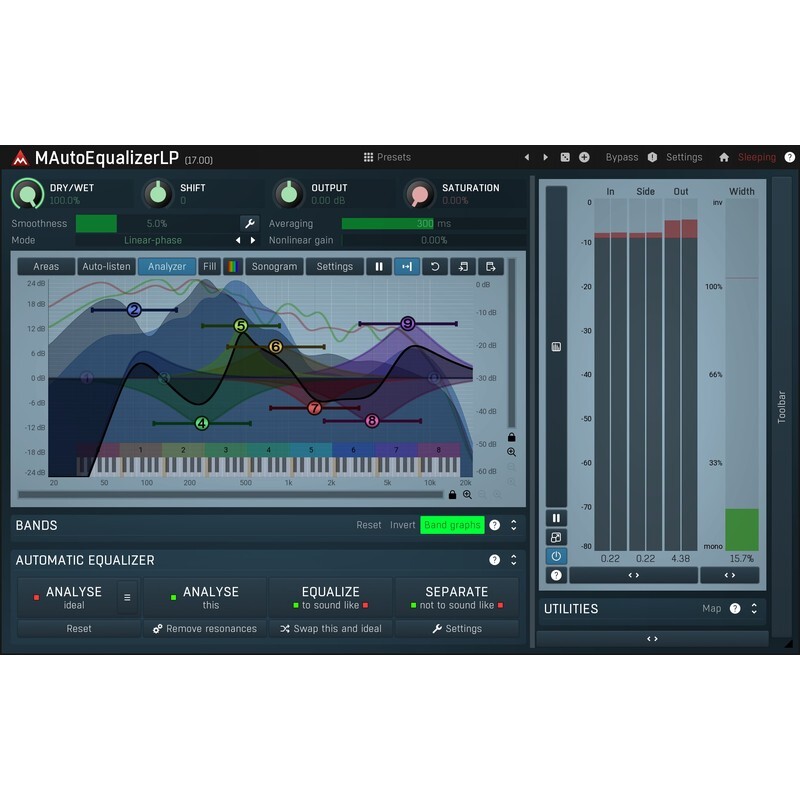Adjust the SHIFT knob

tap(158, 194)
